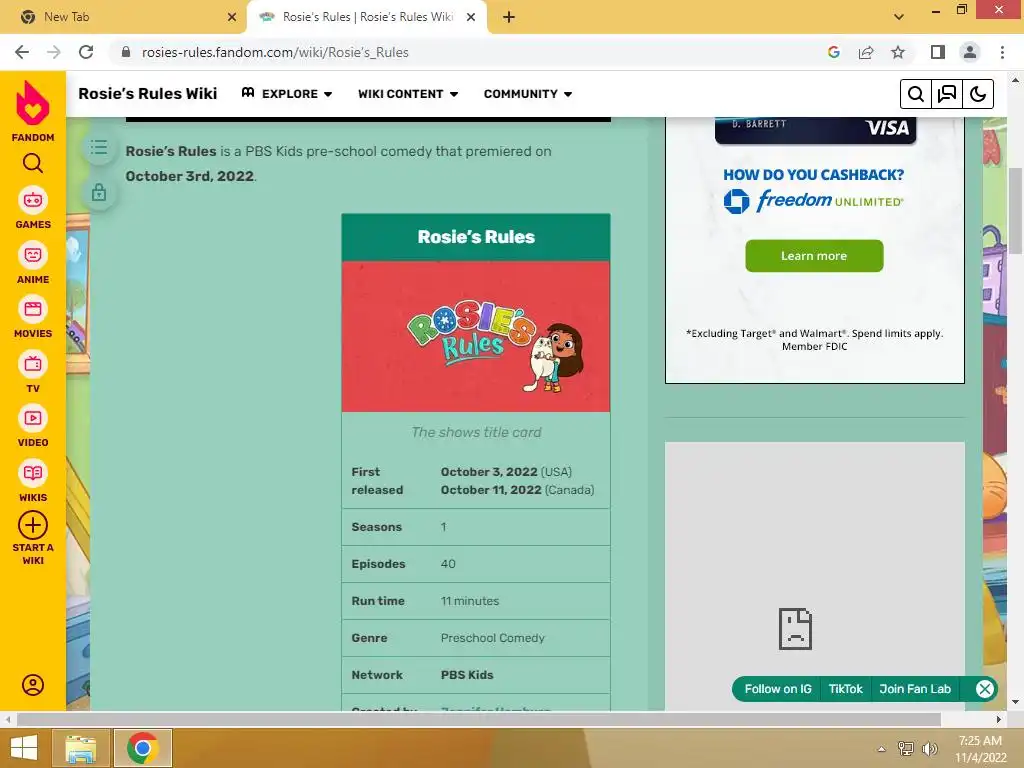This screenshot has height=768, width=1024.
Task: Open the tab search chevron dropdown
Action: (x=899, y=17)
